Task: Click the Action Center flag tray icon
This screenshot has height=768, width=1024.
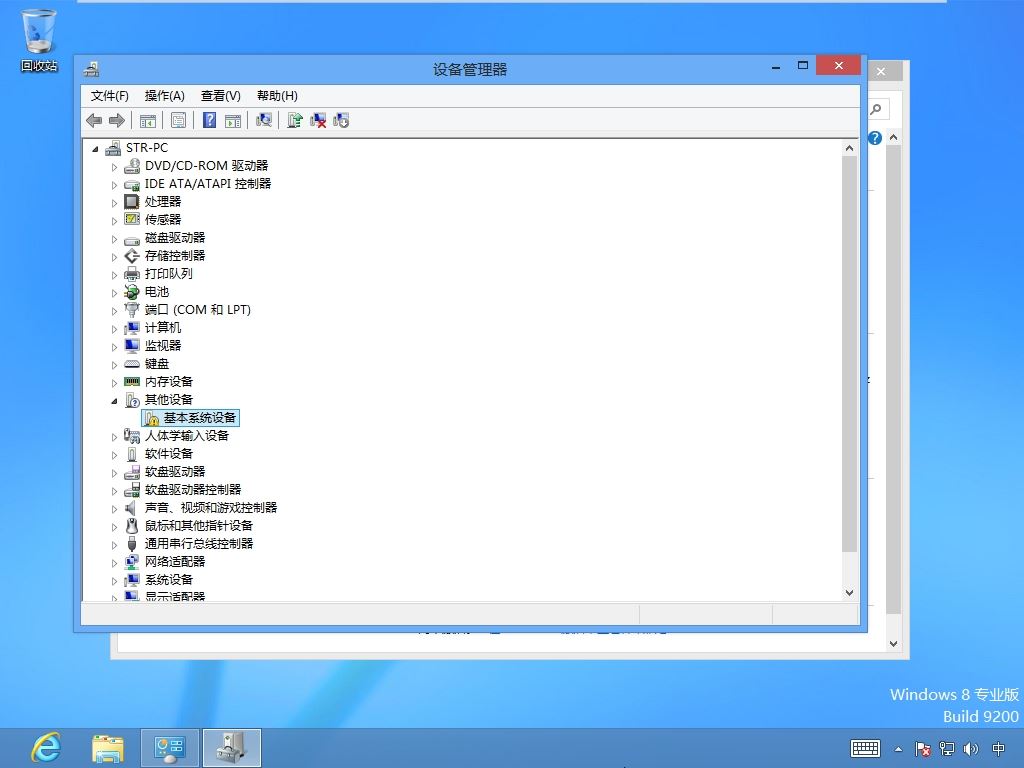Action: point(923,749)
